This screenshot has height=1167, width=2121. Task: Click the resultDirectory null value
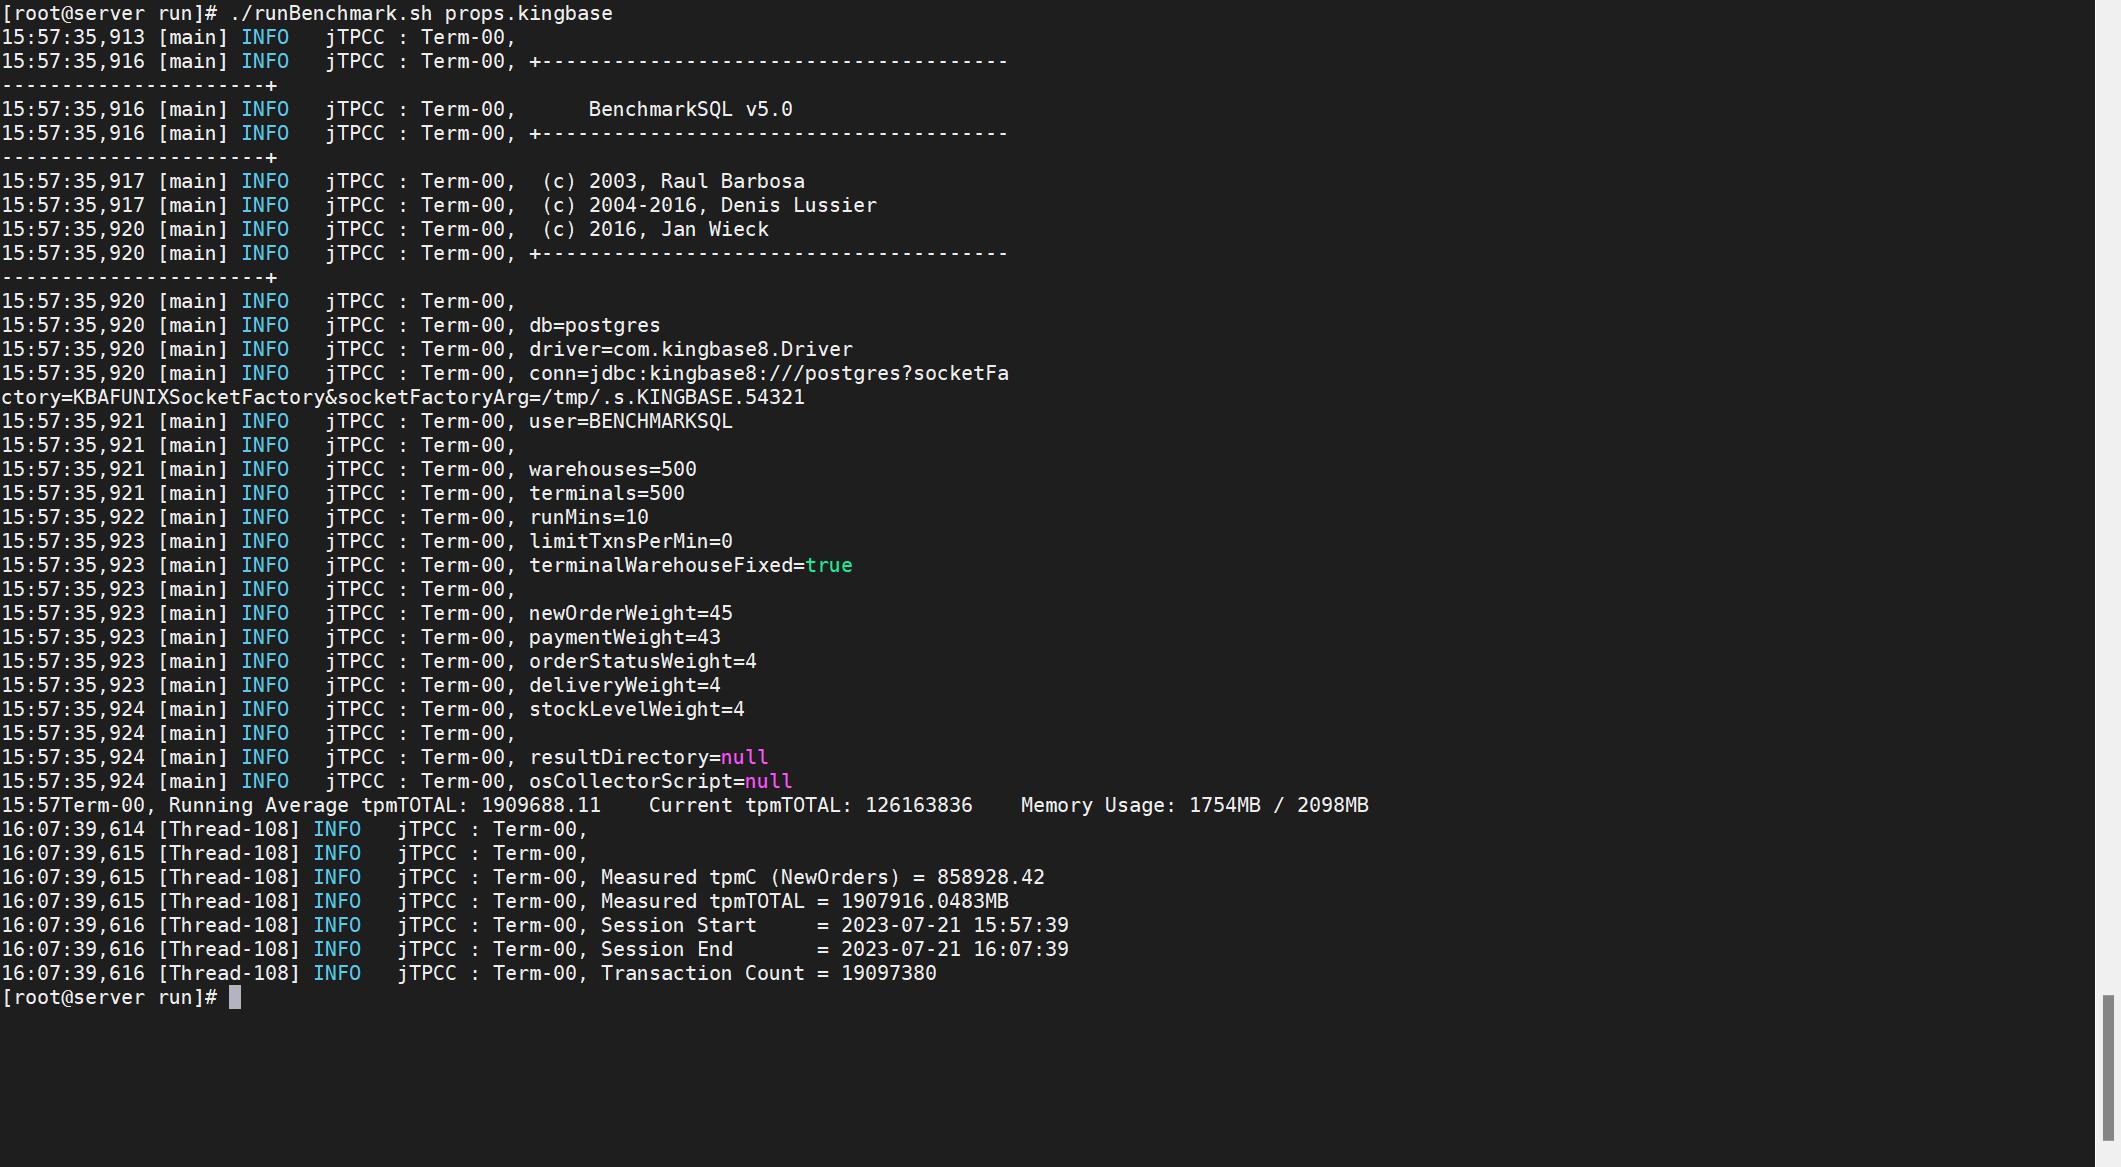point(744,757)
